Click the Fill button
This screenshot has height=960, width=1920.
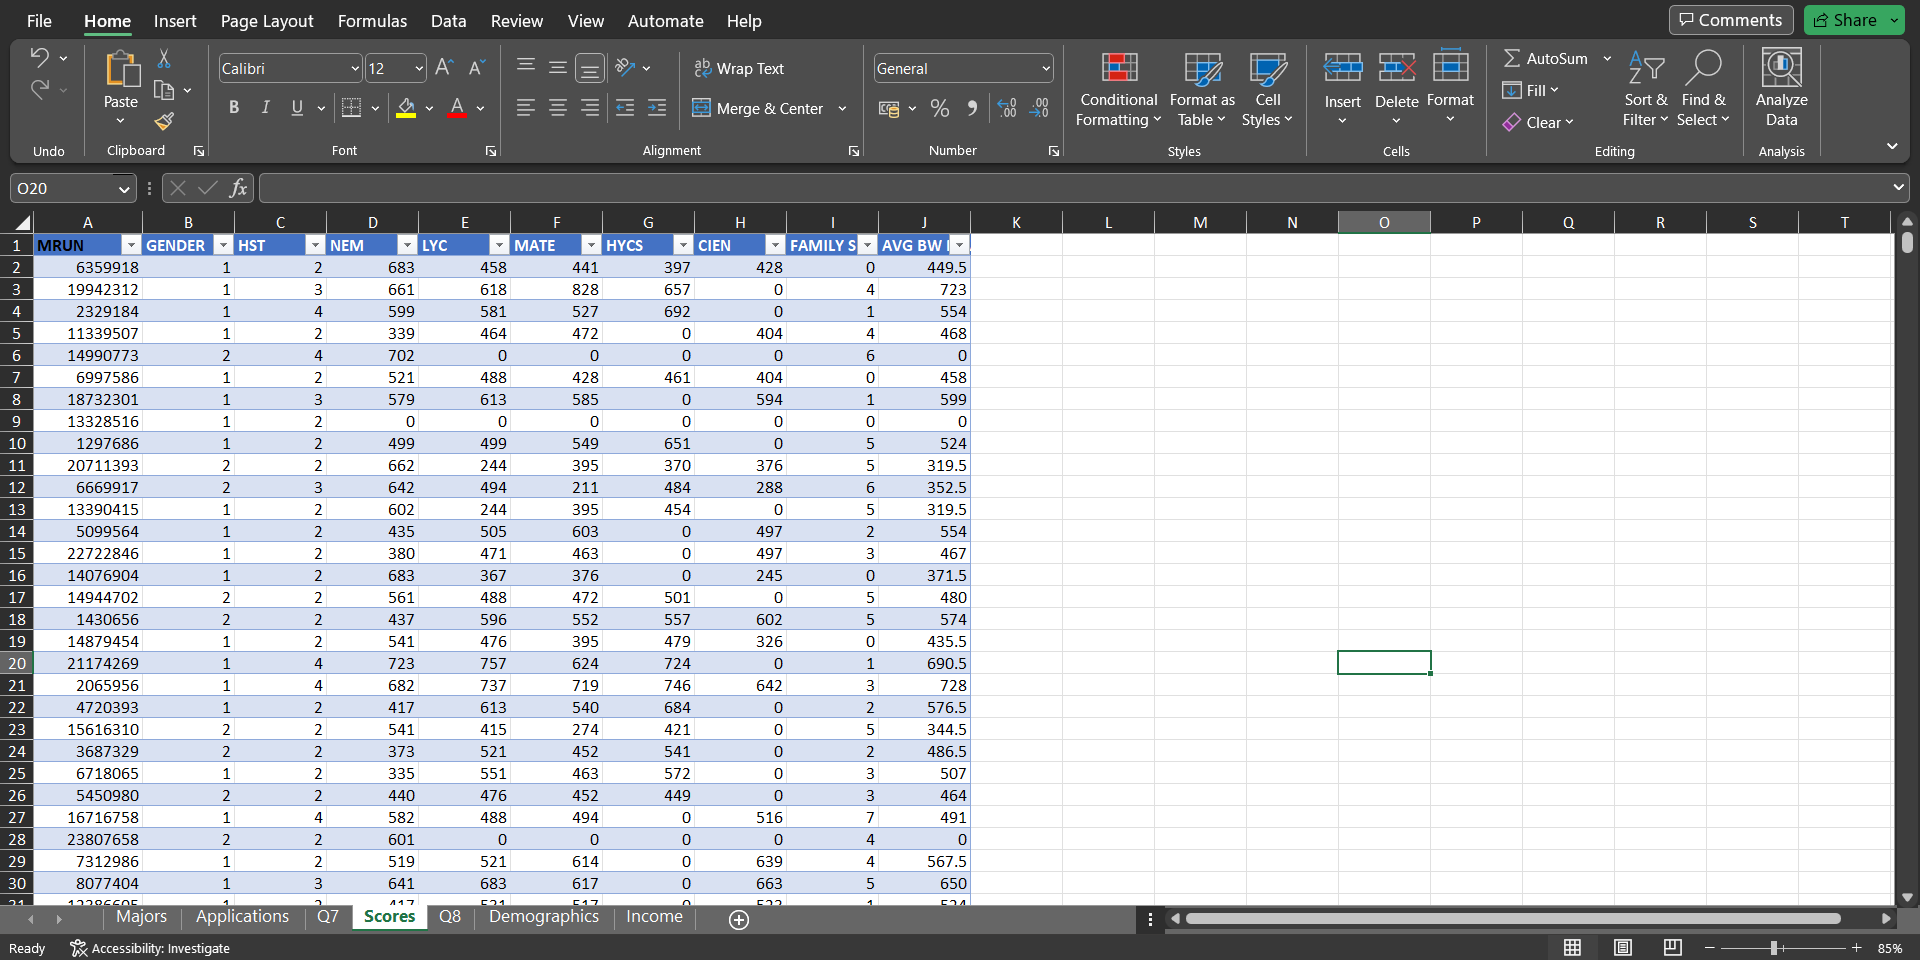coord(1530,90)
